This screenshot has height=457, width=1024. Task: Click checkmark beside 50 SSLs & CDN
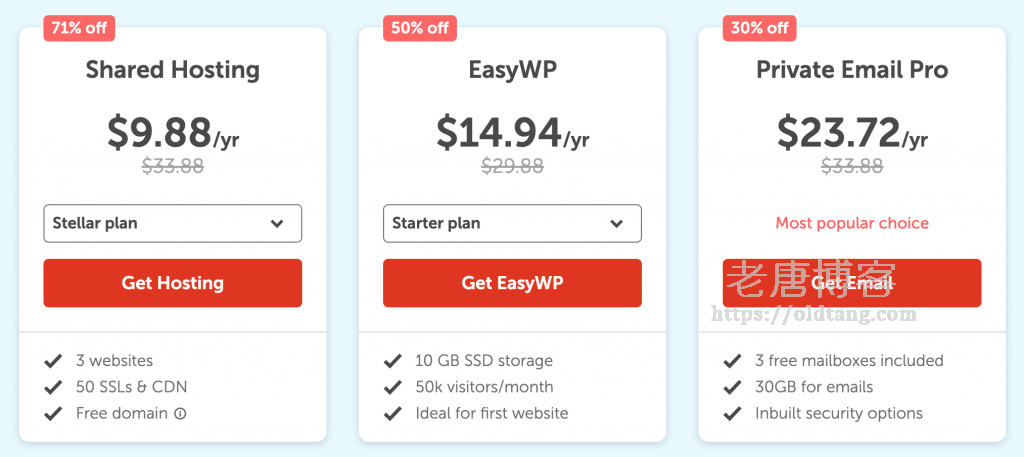coord(52,387)
